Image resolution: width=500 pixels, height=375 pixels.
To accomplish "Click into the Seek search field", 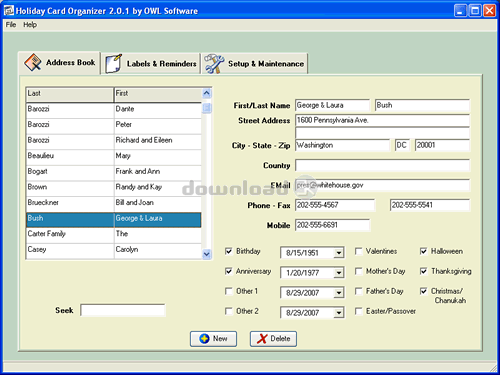I will 123,310.
